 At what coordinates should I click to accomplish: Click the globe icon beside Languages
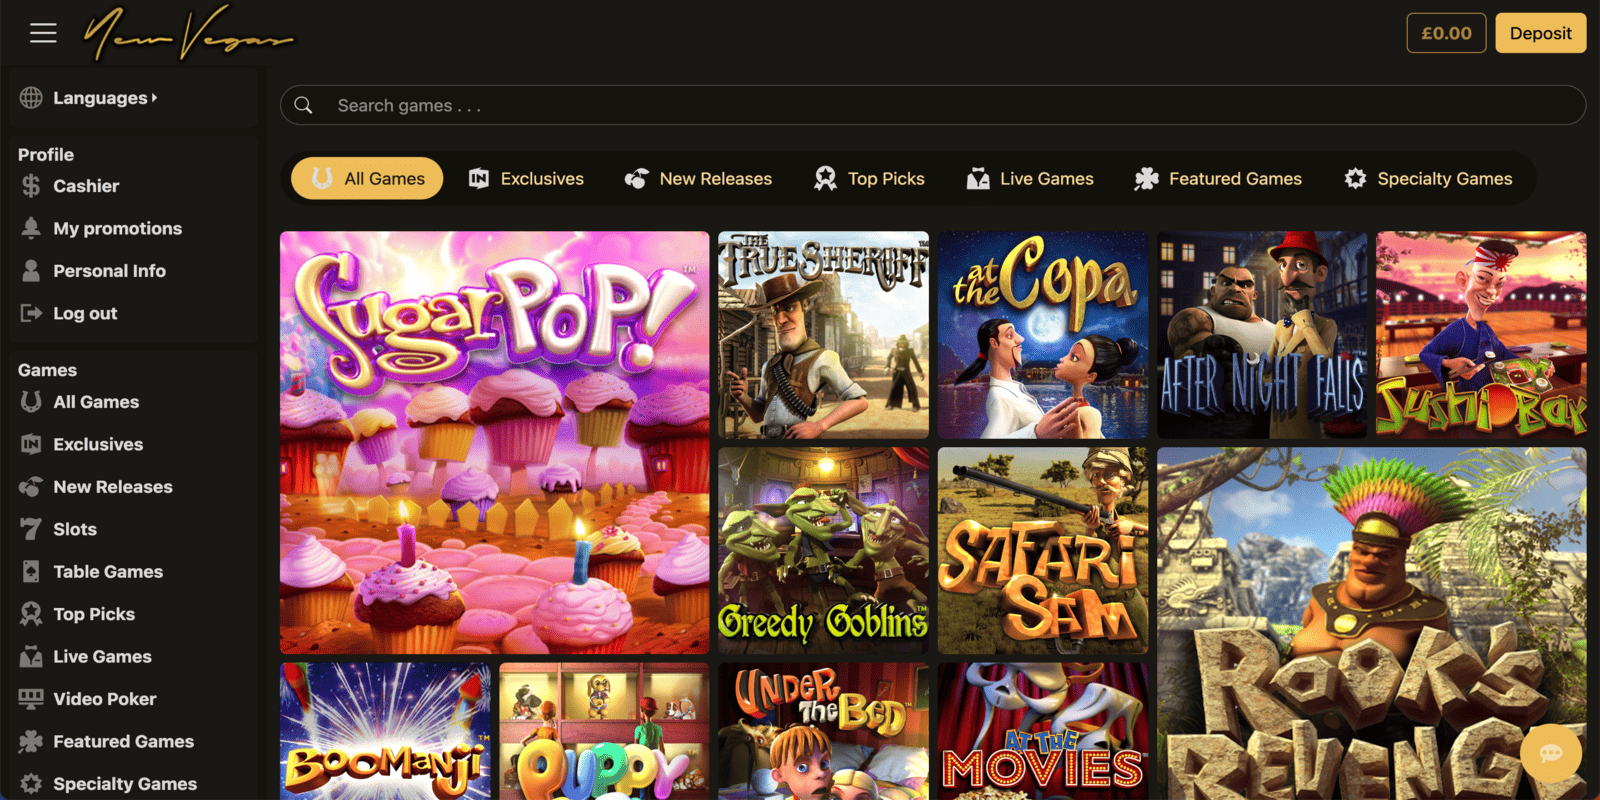31,98
